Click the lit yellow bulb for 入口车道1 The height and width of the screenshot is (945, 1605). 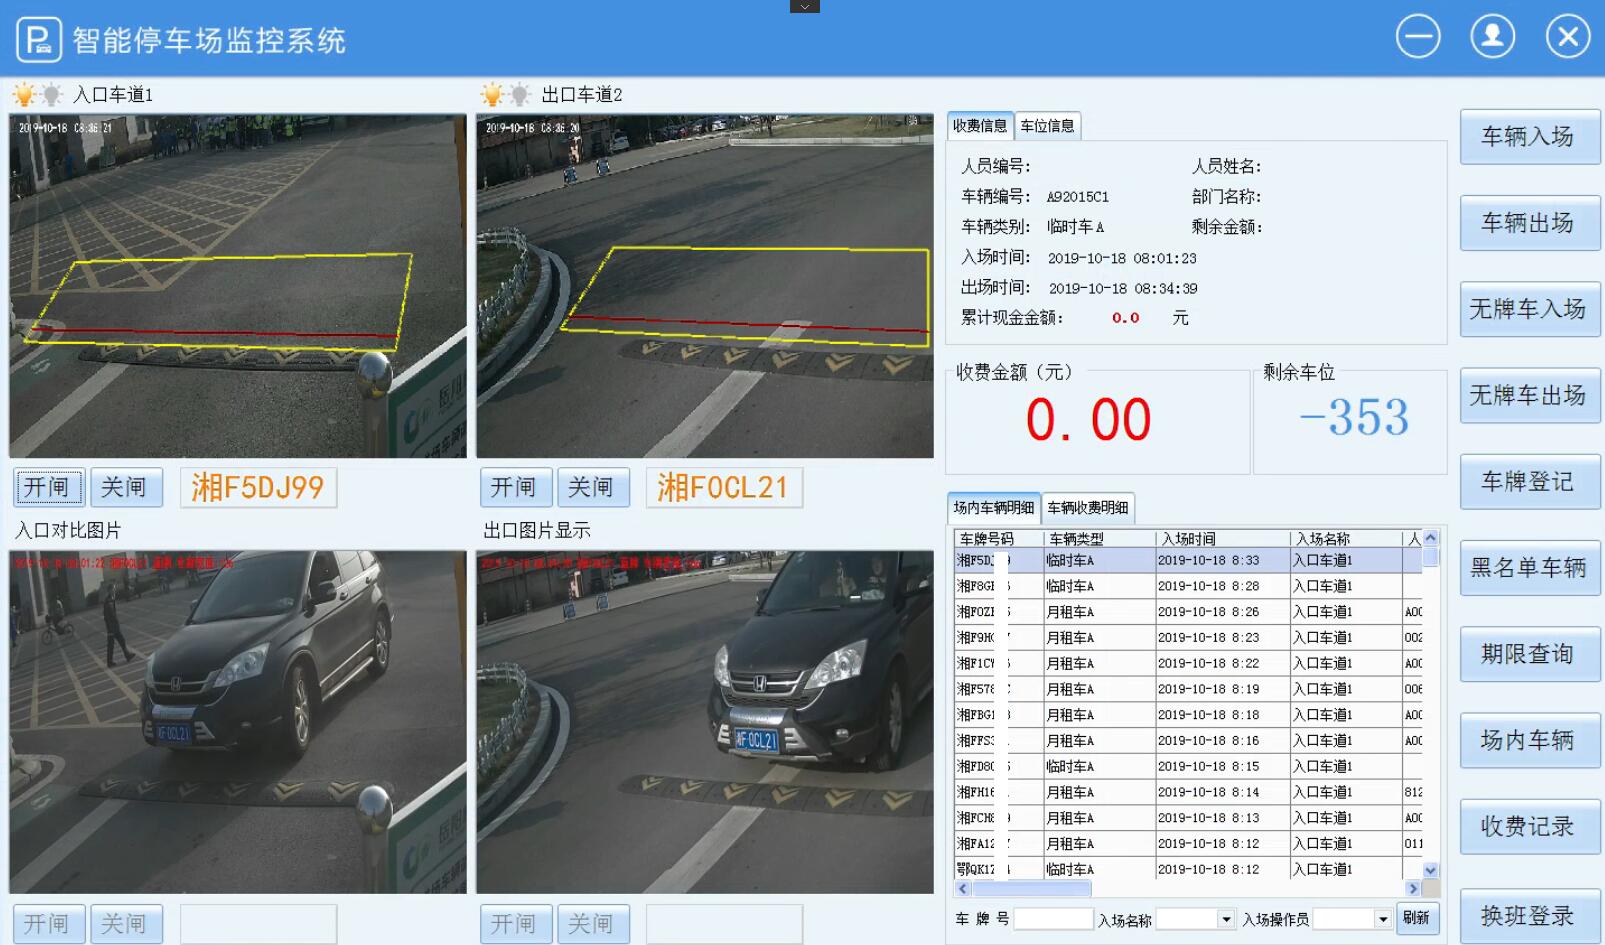tap(23, 95)
